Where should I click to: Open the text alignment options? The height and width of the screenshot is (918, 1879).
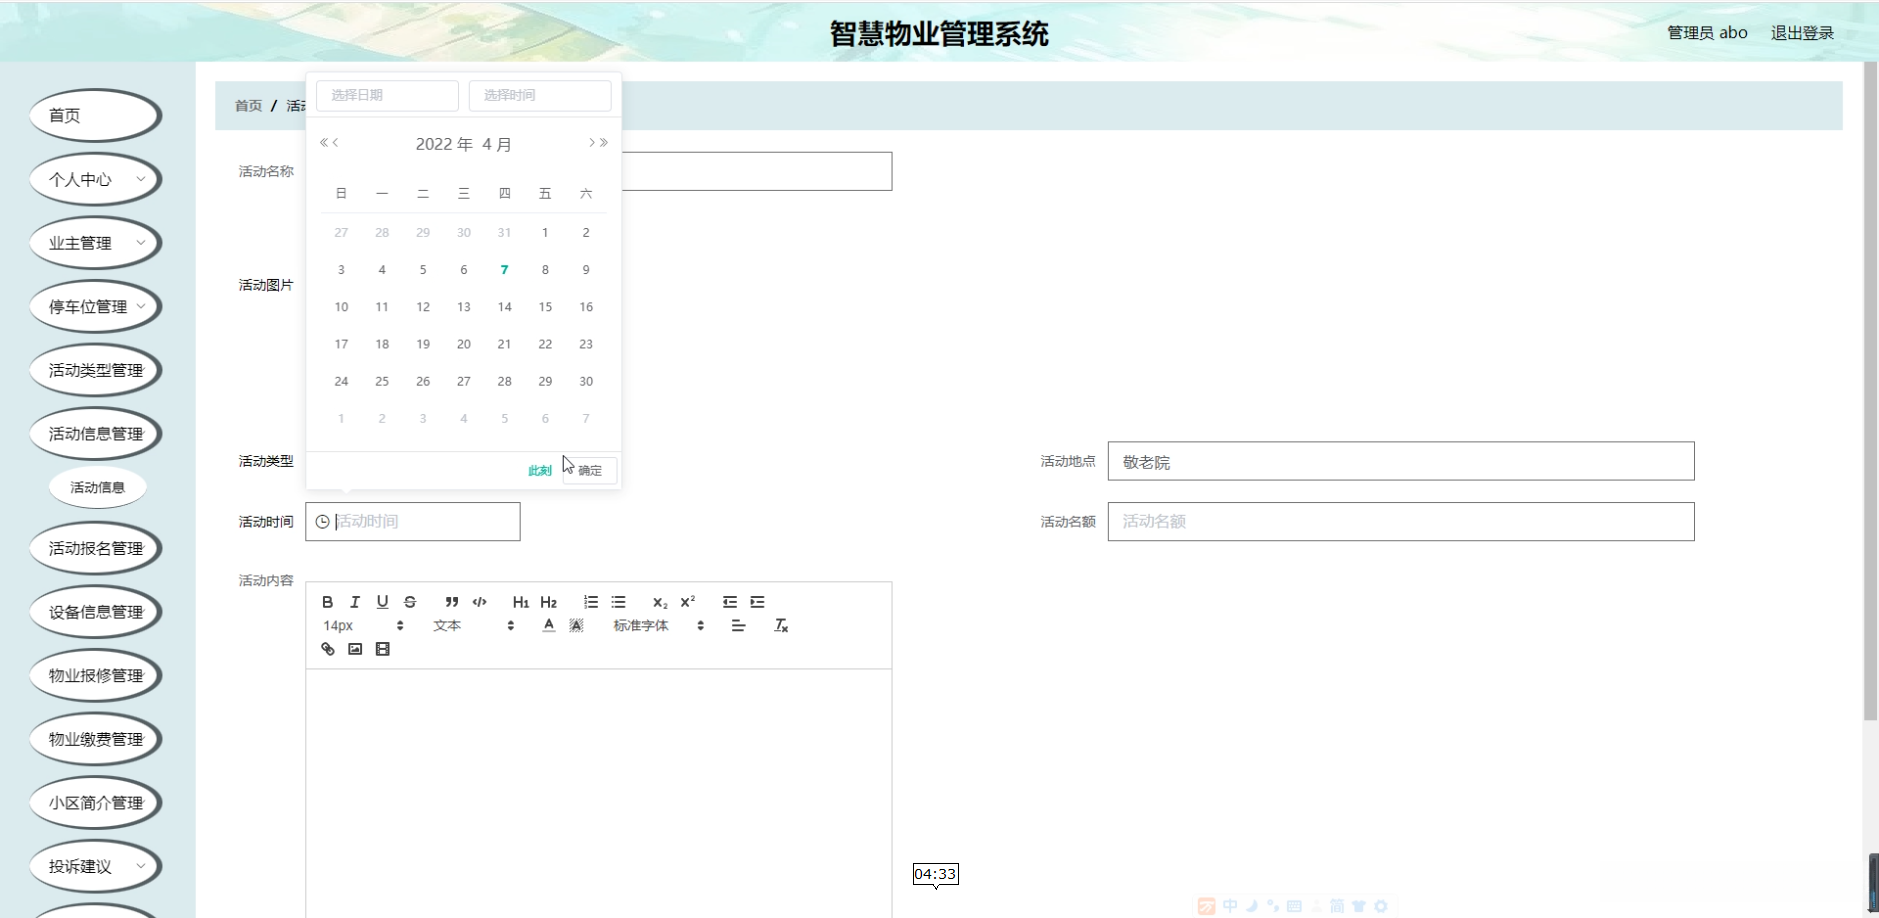[739, 626]
